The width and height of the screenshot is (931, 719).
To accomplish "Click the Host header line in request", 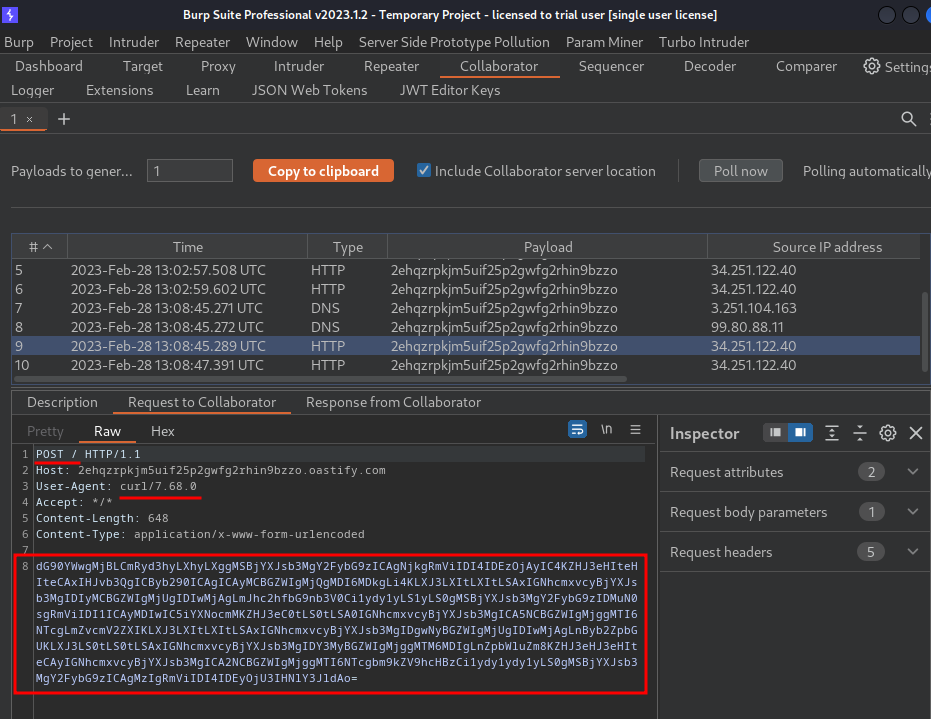I will click(211, 470).
